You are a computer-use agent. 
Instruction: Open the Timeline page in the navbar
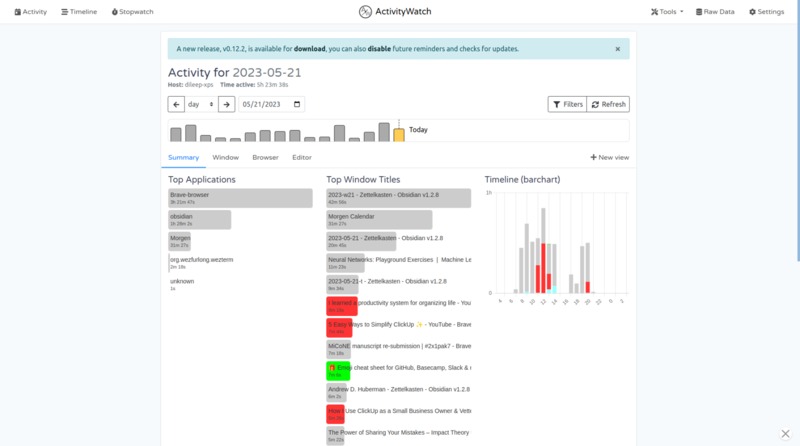pos(79,12)
